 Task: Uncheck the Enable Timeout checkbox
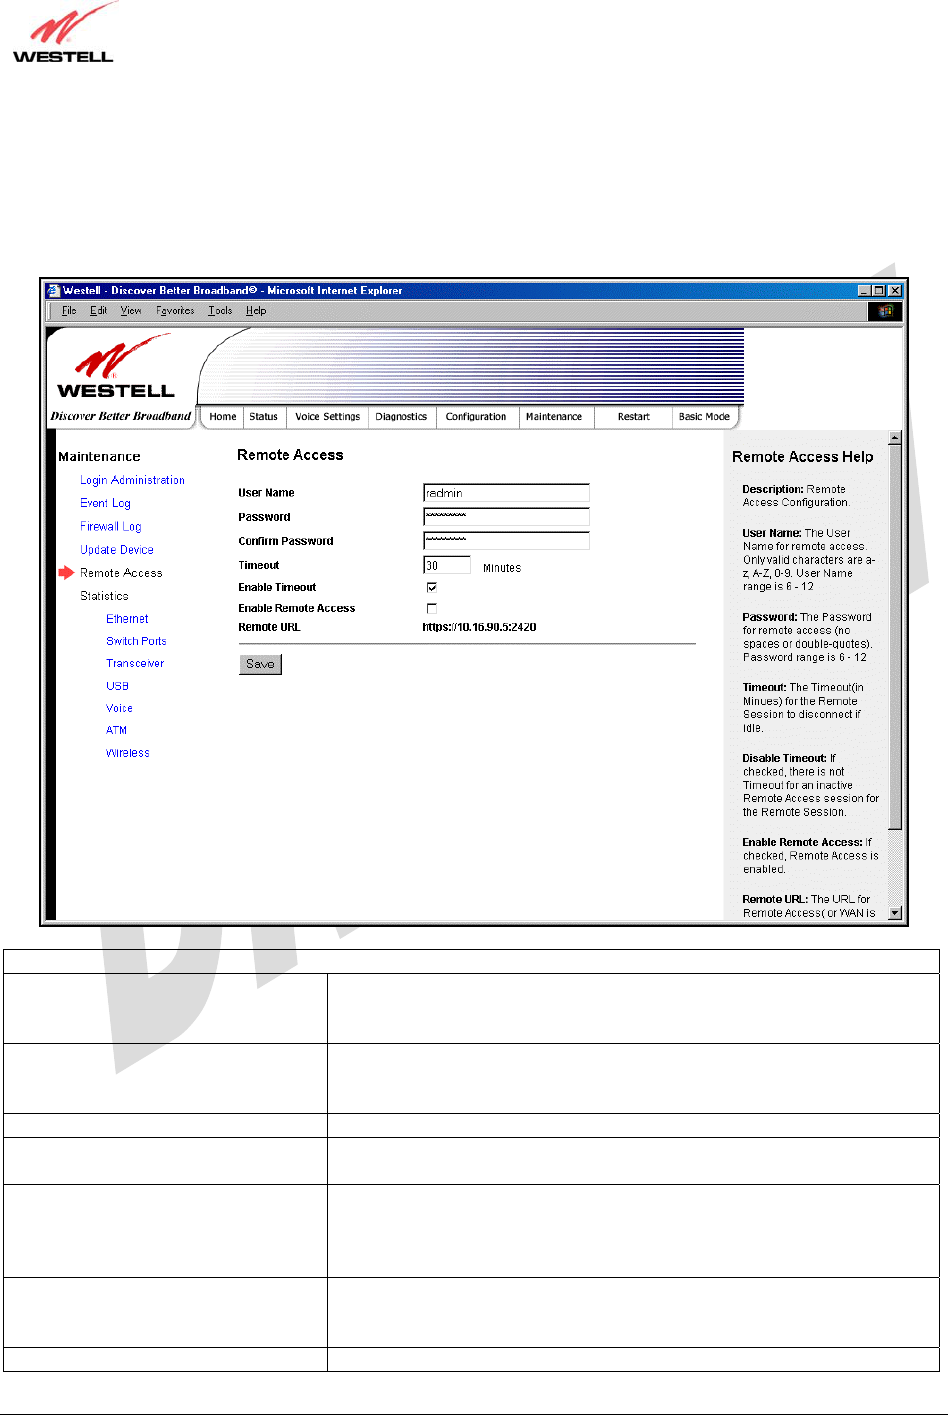[432, 588]
